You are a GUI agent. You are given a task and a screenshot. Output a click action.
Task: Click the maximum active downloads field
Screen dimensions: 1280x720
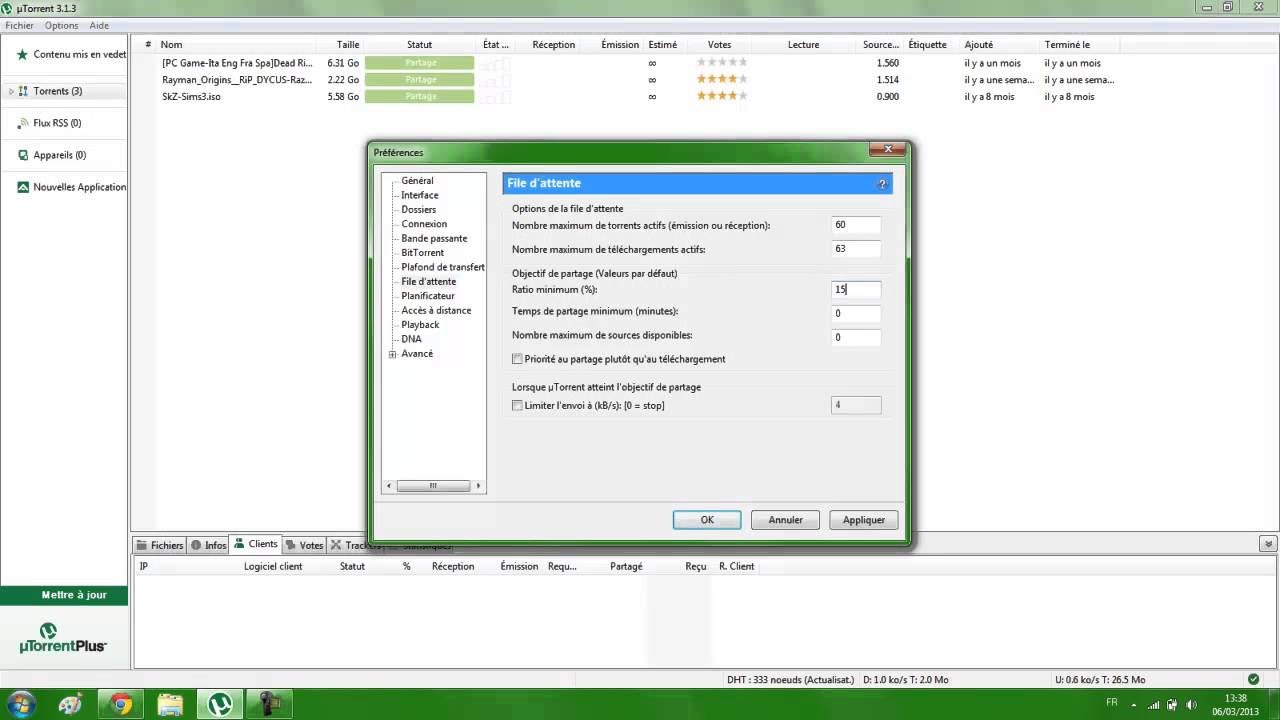(x=856, y=249)
